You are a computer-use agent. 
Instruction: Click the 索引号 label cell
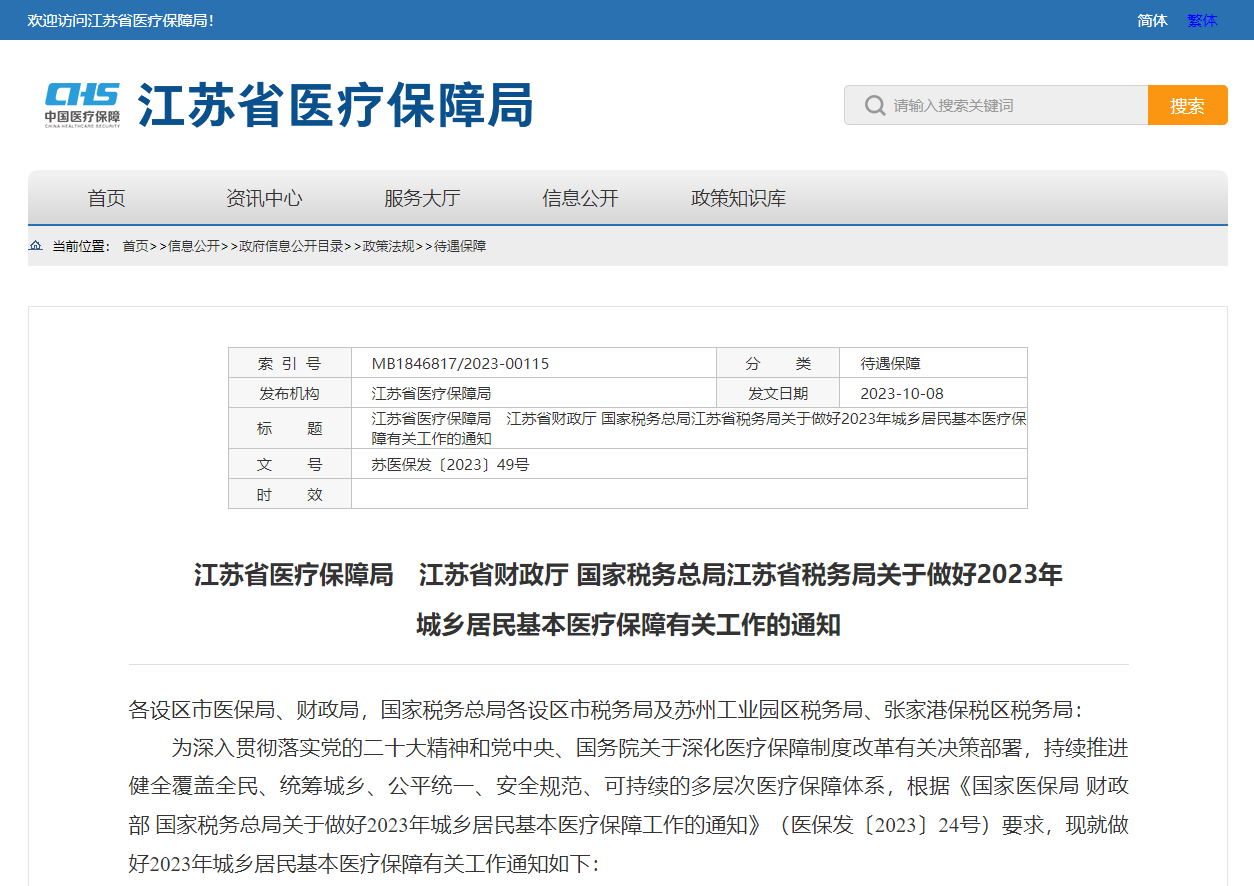(290, 364)
